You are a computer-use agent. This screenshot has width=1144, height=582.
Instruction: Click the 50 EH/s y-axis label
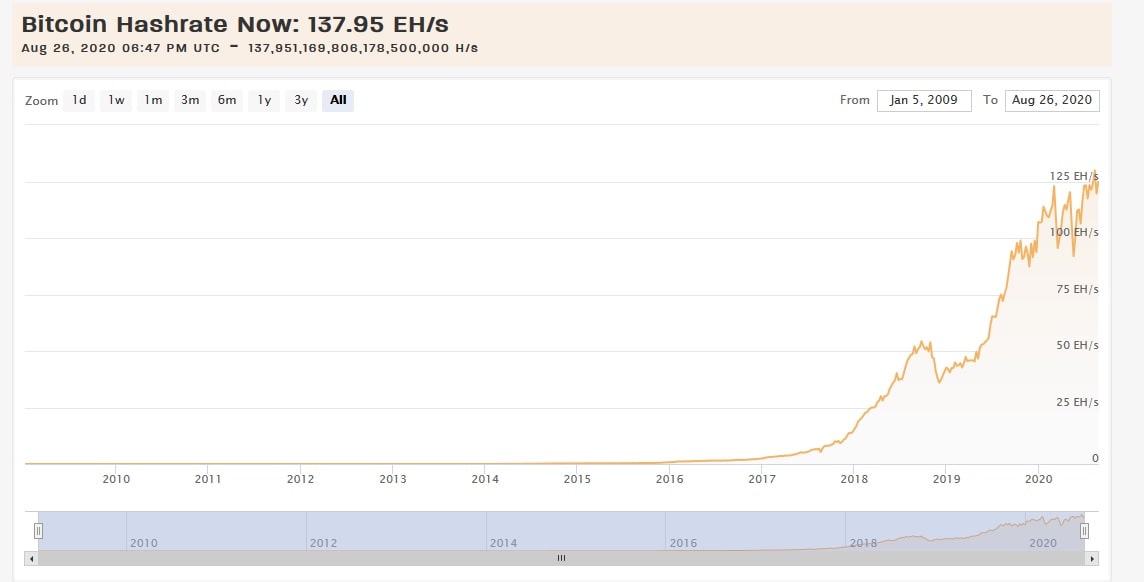(1078, 345)
